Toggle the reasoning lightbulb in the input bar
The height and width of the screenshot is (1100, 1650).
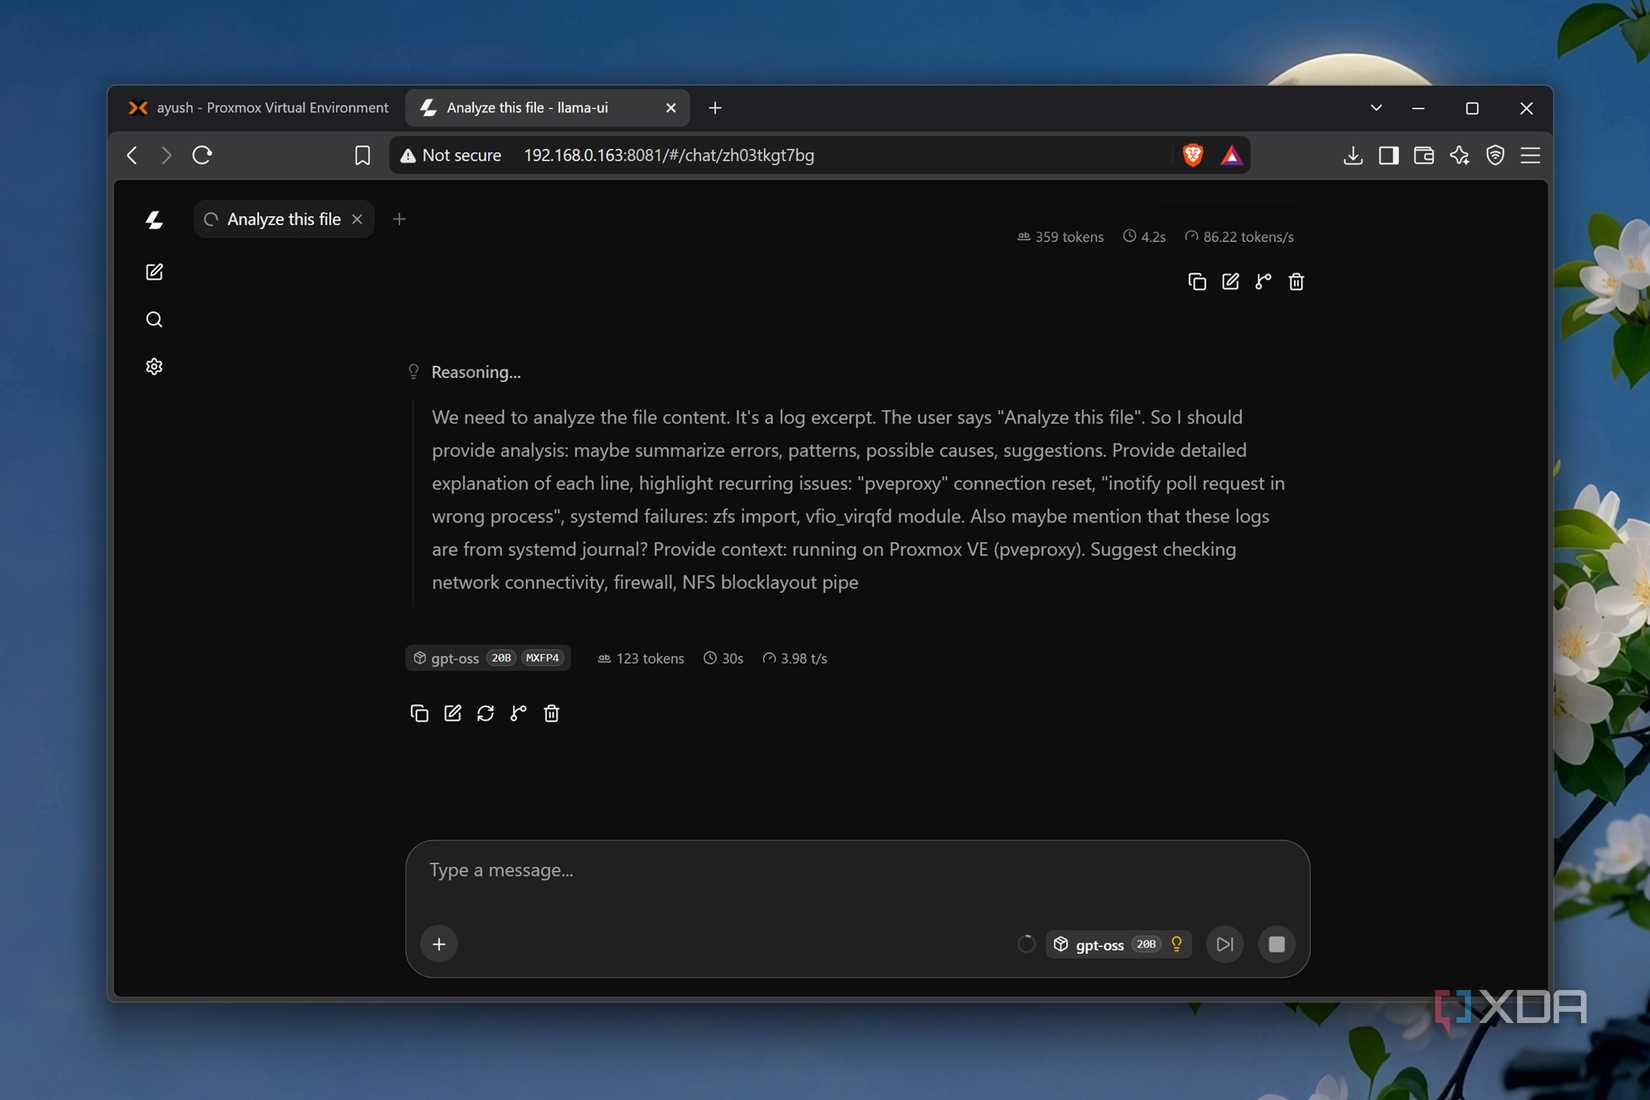1177,944
